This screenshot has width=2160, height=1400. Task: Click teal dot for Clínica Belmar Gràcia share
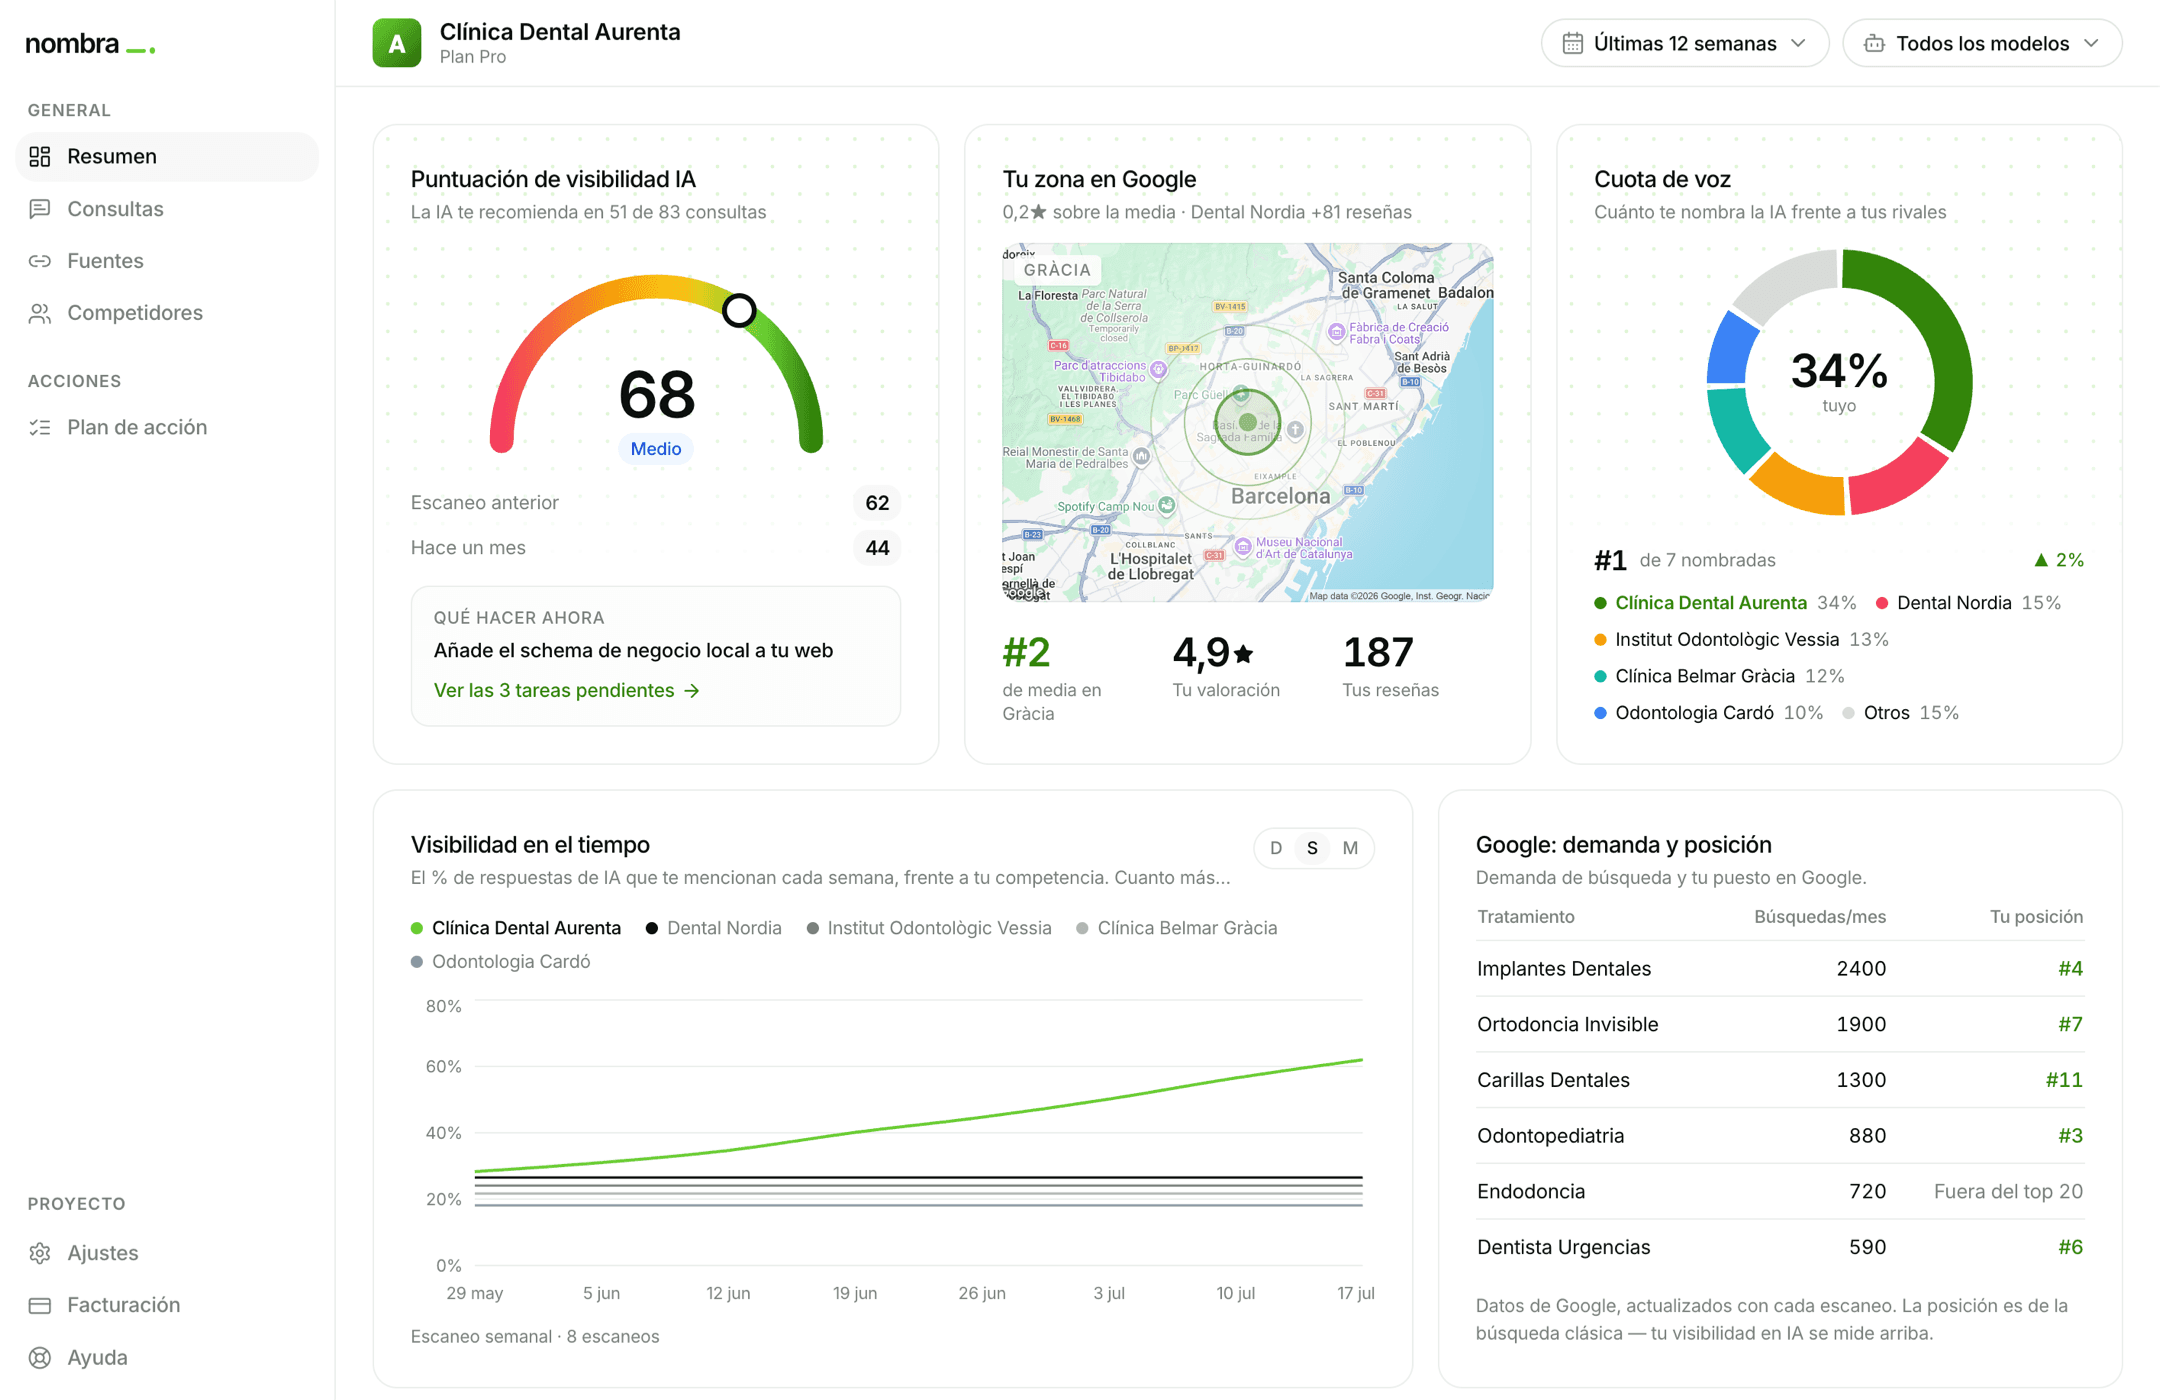point(1600,677)
